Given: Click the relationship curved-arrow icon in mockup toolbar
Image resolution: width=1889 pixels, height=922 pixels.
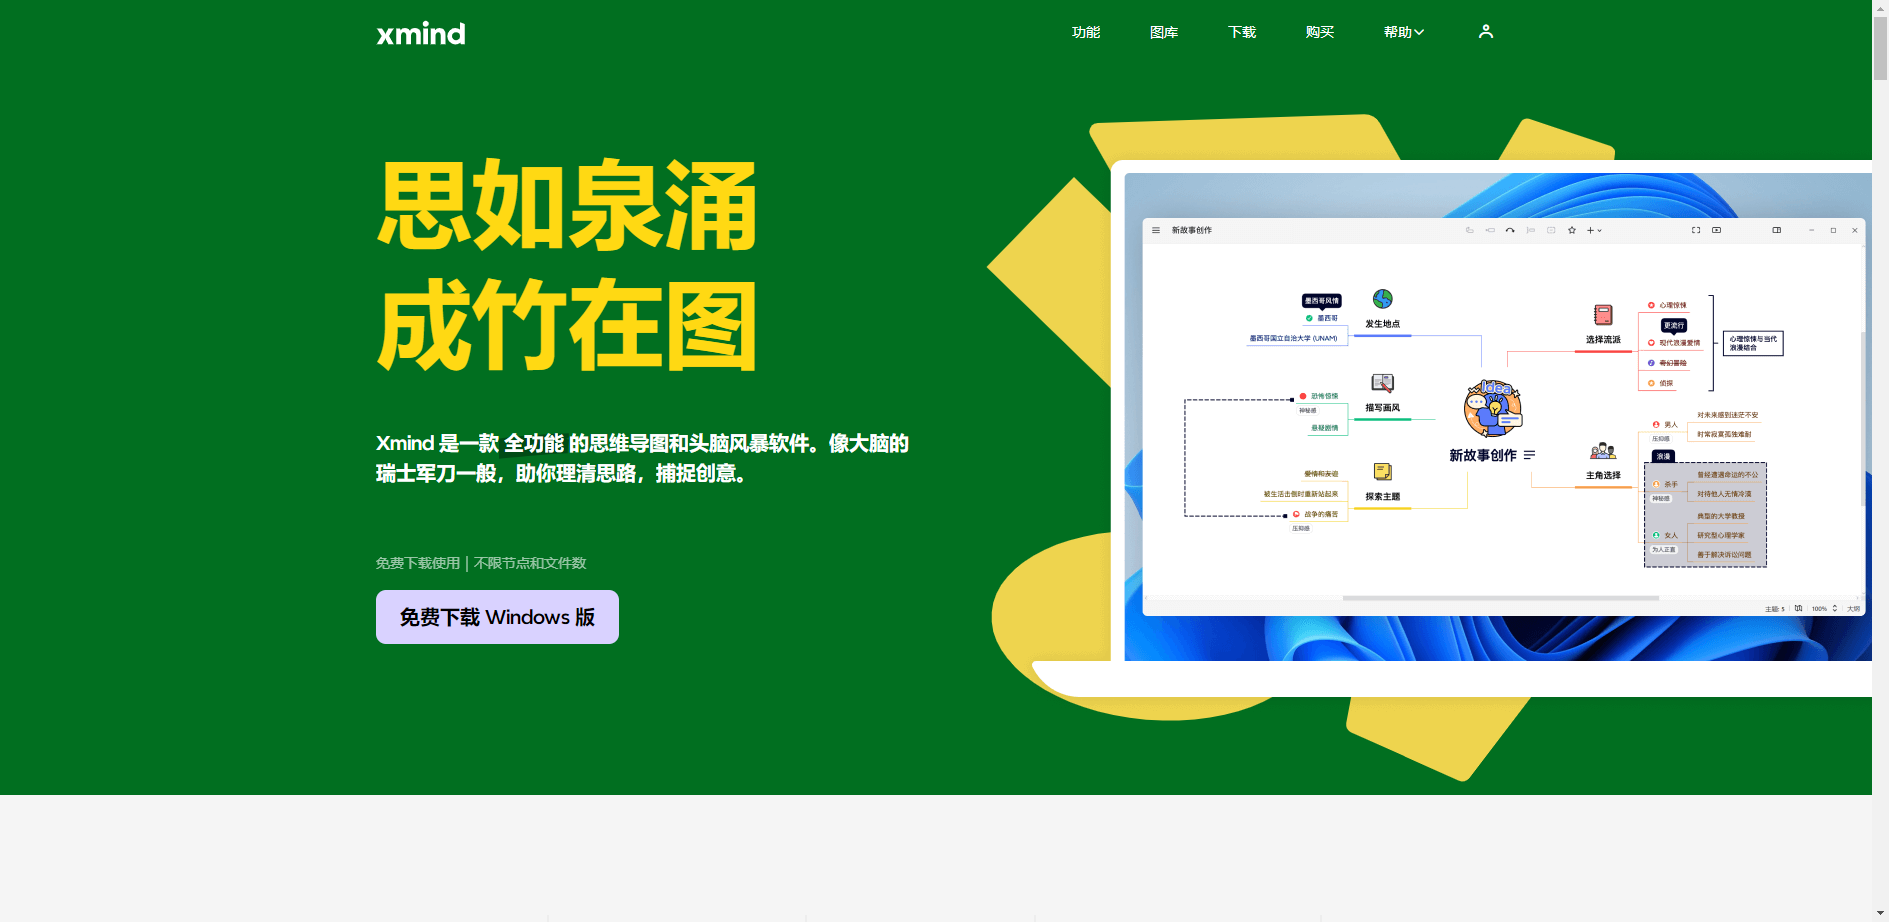Looking at the screenshot, I should [1510, 230].
